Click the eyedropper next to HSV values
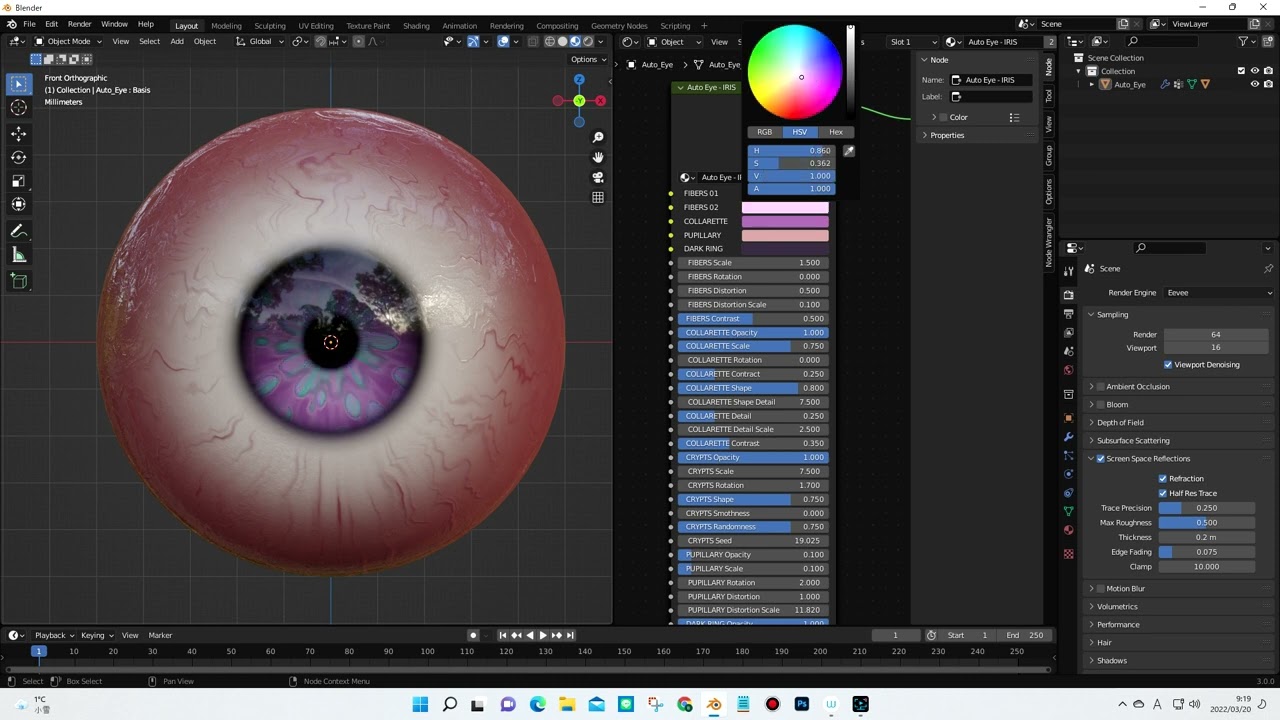1280x720 pixels. pyautogui.click(x=849, y=151)
